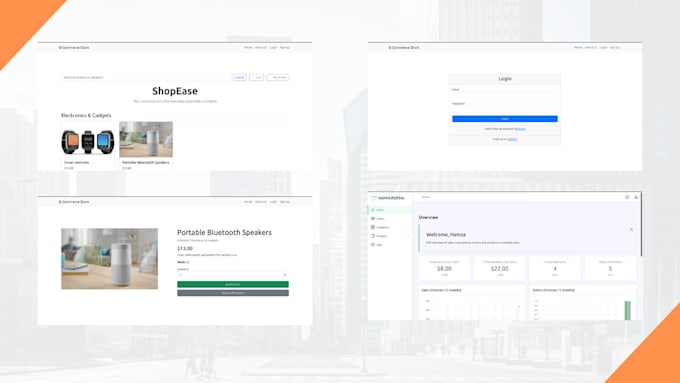Dismiss the Welcome, Hamza banner

pyautogui.click(x=631, y=229)
